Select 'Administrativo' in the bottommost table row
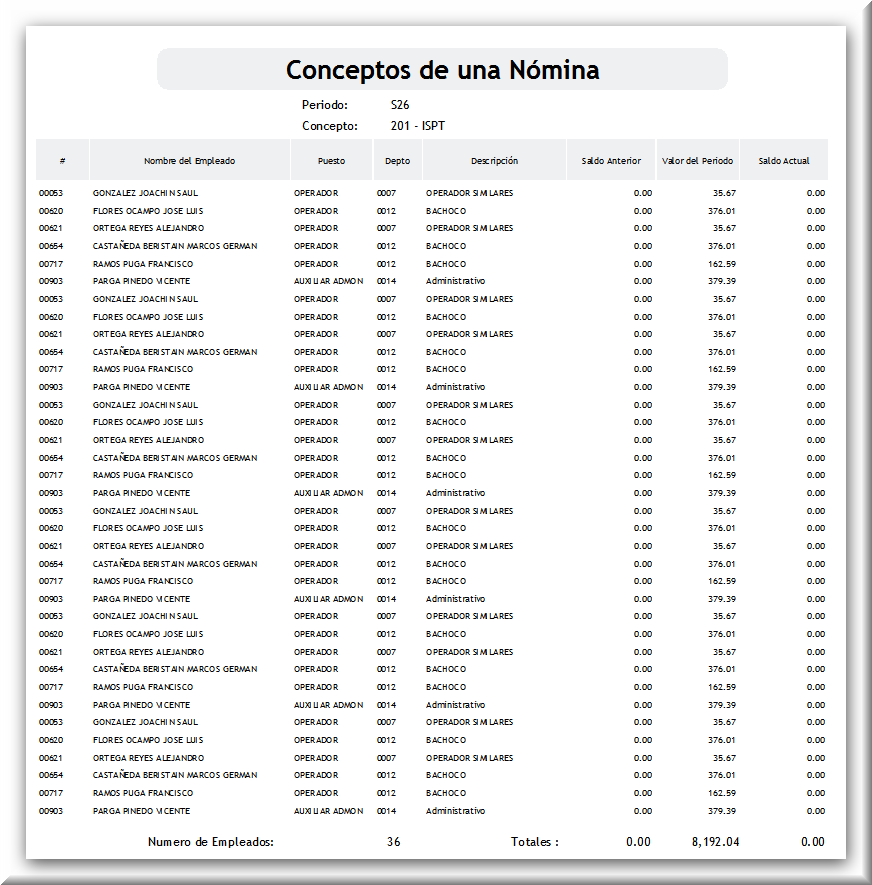The width and height of the screenshot is (872, 885). coord(455,811)
